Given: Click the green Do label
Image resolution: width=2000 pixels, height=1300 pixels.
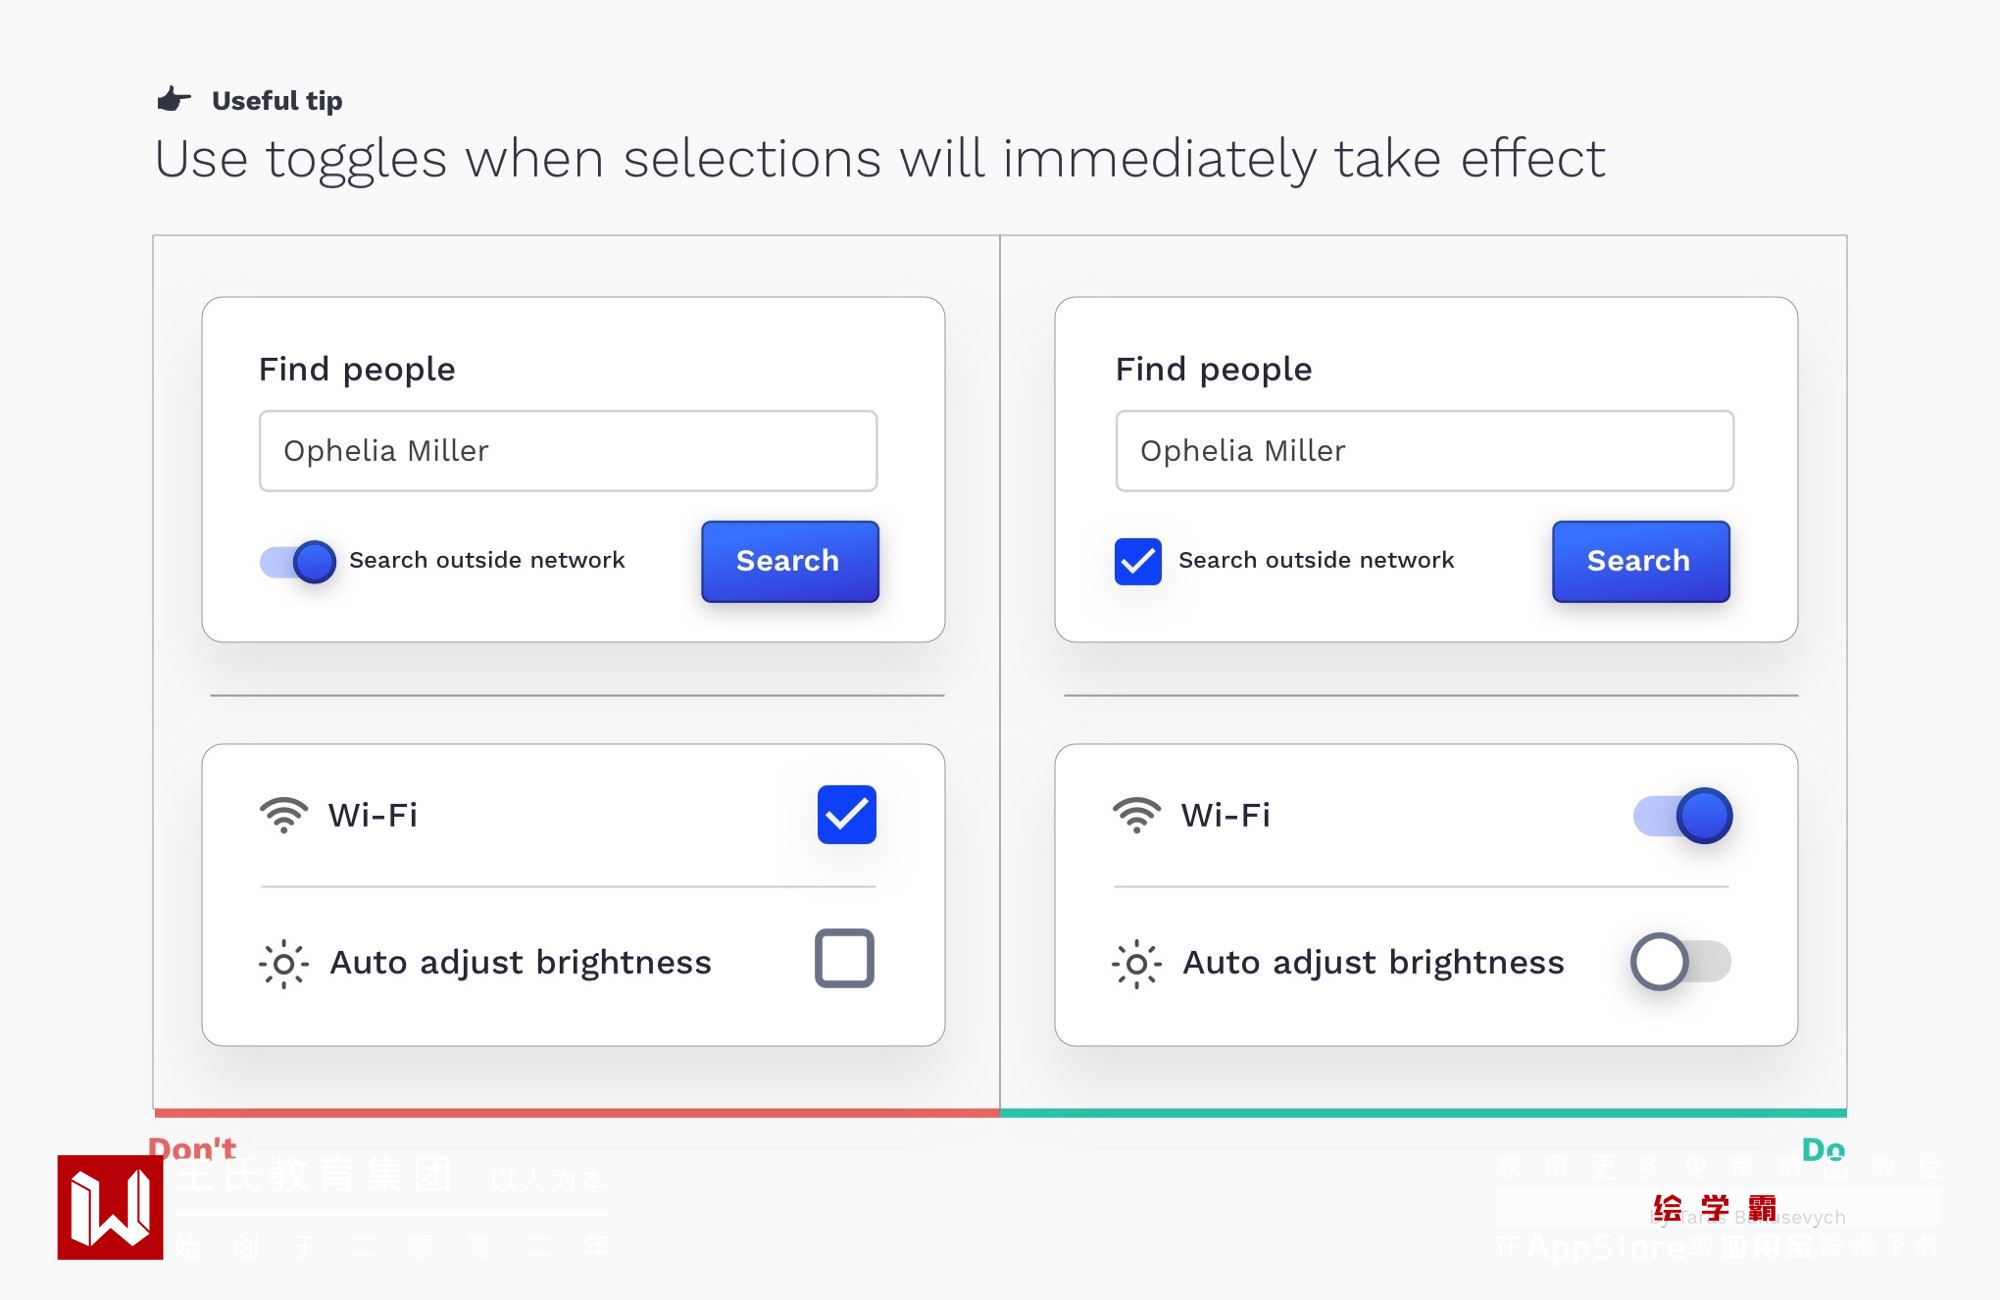Looking at the screenshot, I should pos(1823,1150).
